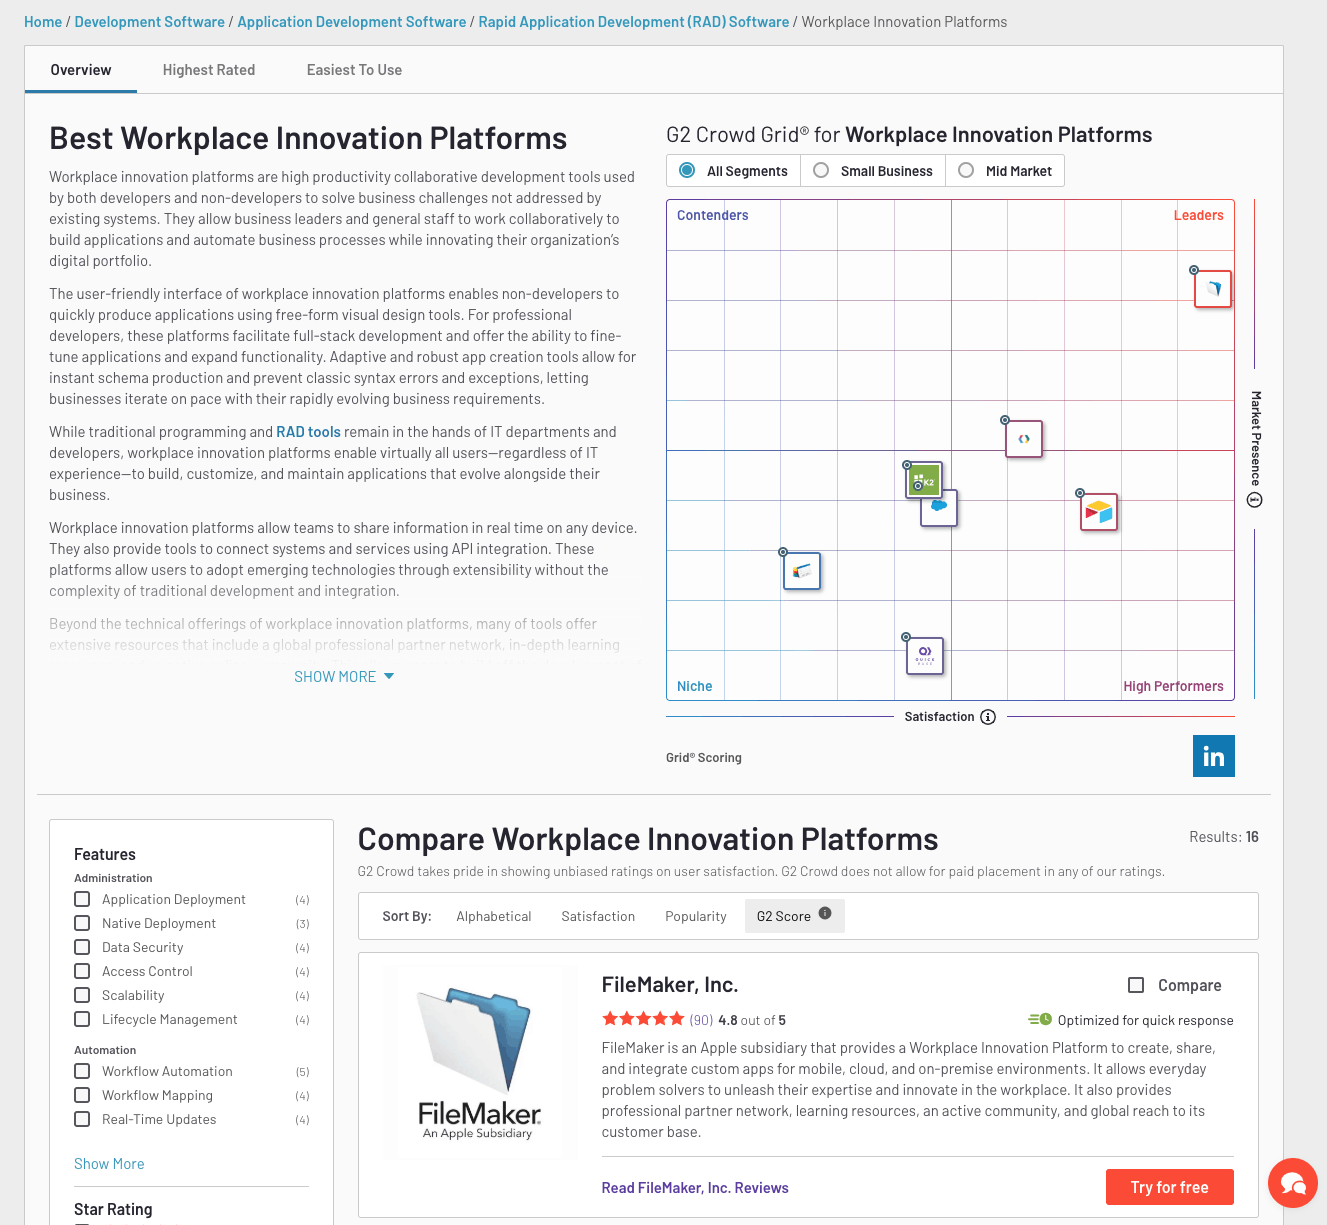Click the product icon in the Contenders-Niche area left of Salesforce
This screenshot has height=1225, width=1327.
point(802,571)
